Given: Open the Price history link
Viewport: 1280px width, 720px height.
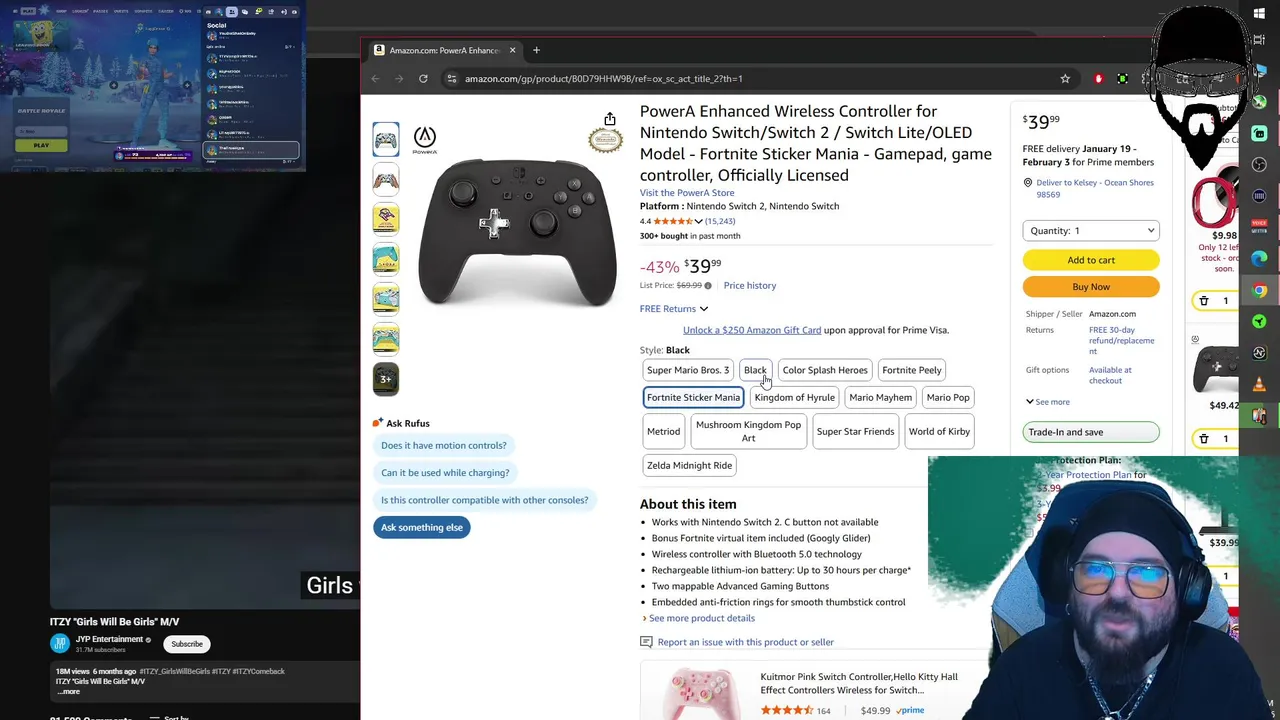Looking at the screenshot, I should click(x=750, y=286).
